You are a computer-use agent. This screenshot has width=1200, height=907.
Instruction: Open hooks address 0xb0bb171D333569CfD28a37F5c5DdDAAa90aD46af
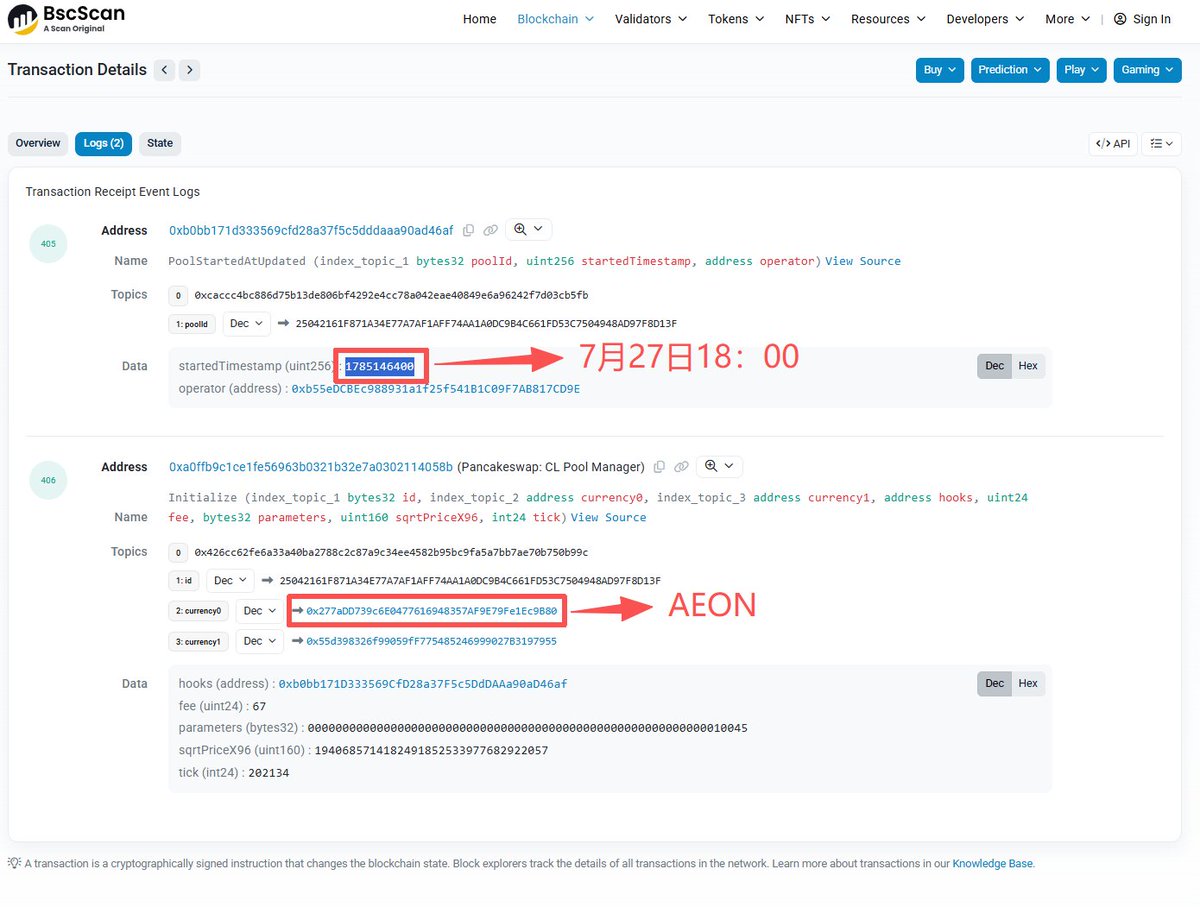(423, 684)
